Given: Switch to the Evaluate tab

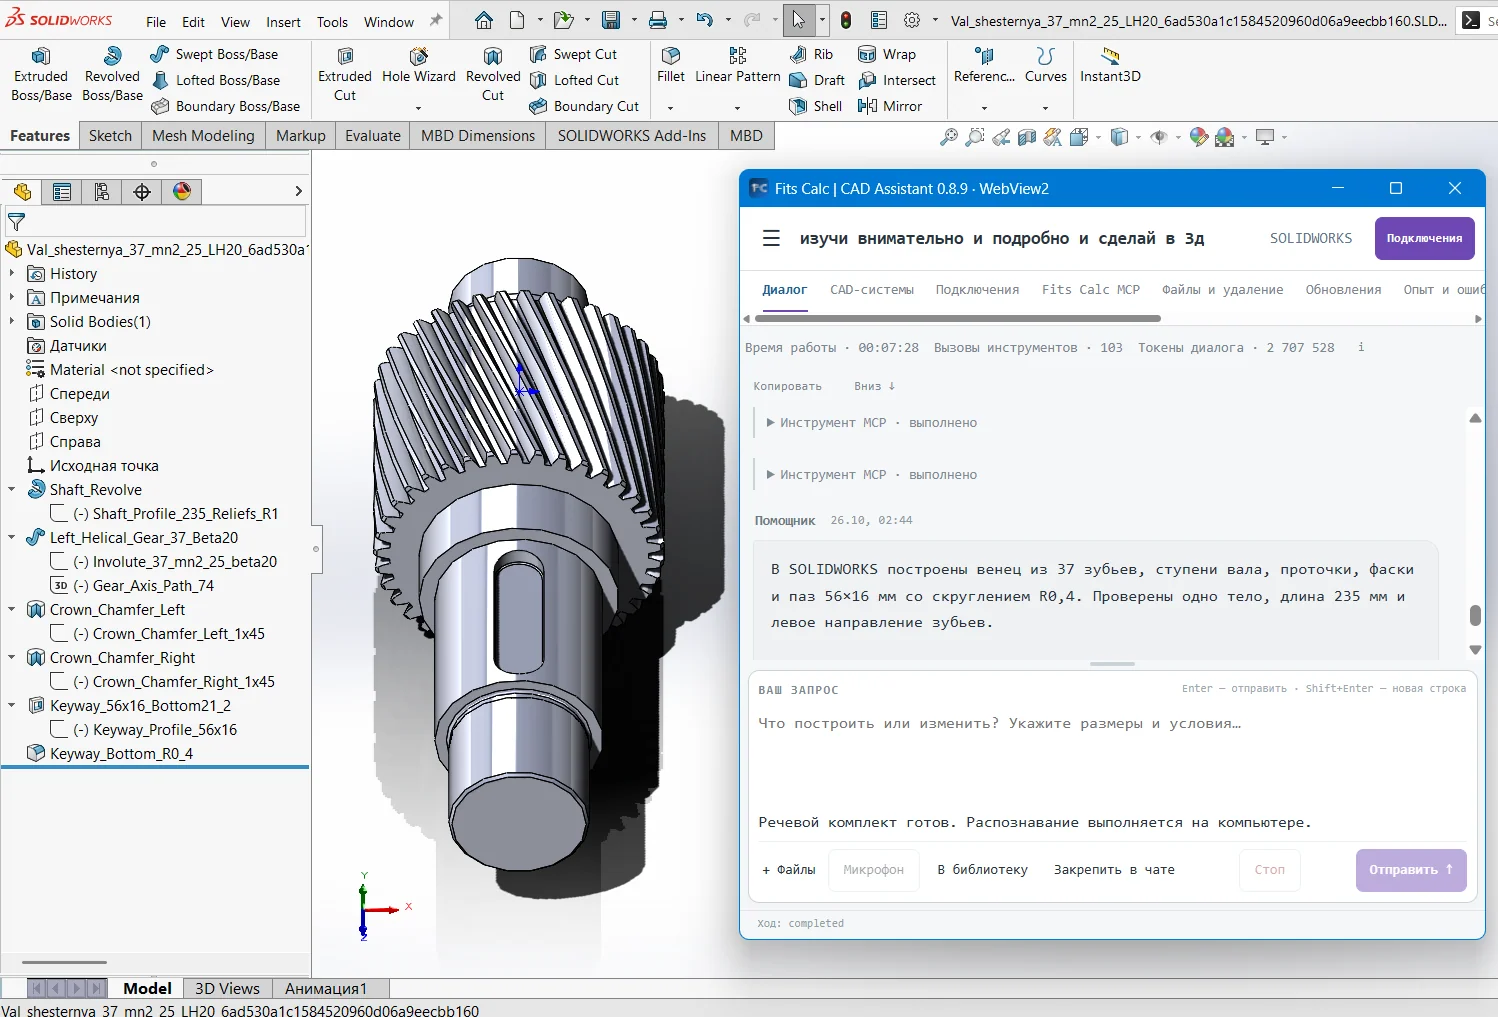Looking at the screenshot, I should 373,136.
